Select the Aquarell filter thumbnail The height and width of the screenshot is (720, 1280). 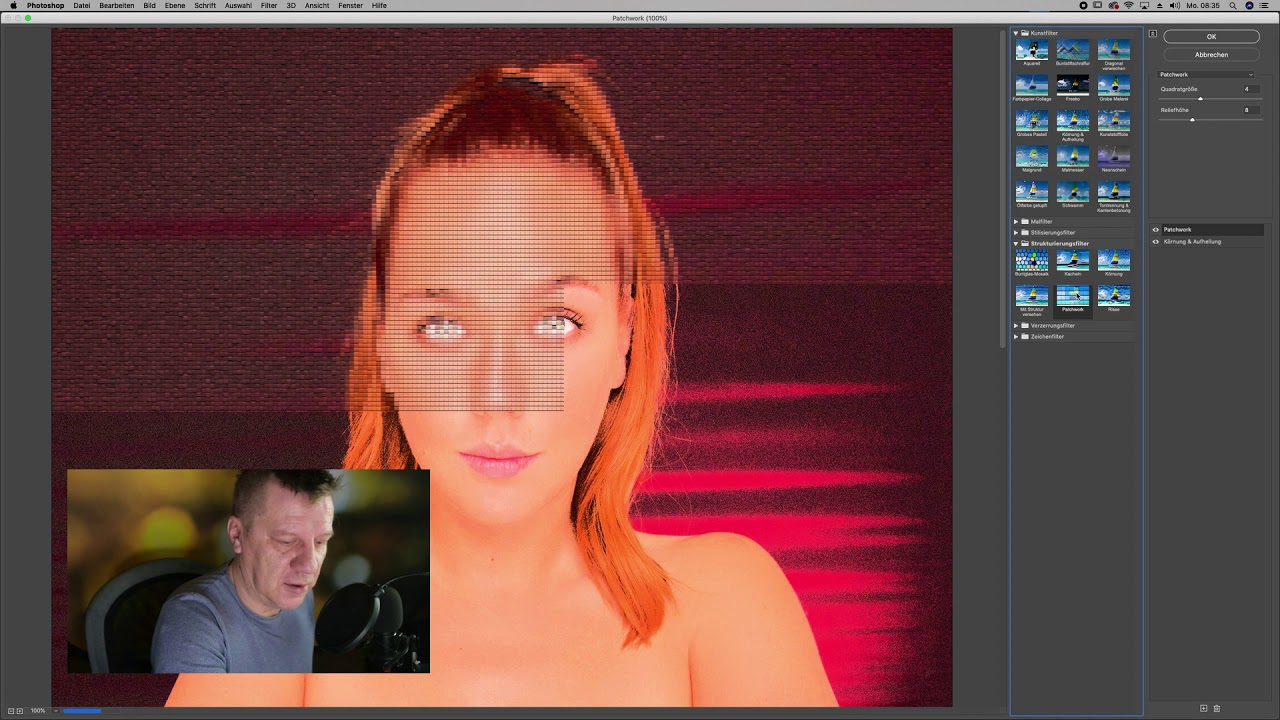point(1032,49)
